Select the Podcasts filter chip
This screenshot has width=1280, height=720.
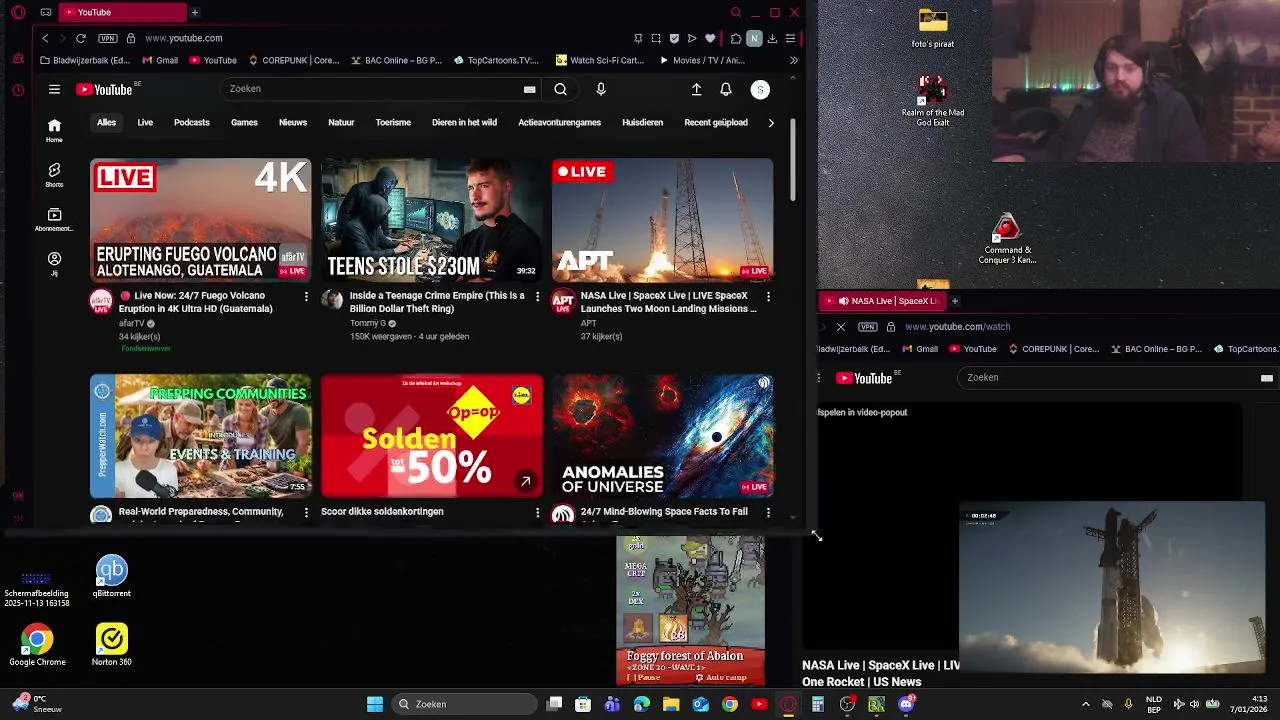192,122
